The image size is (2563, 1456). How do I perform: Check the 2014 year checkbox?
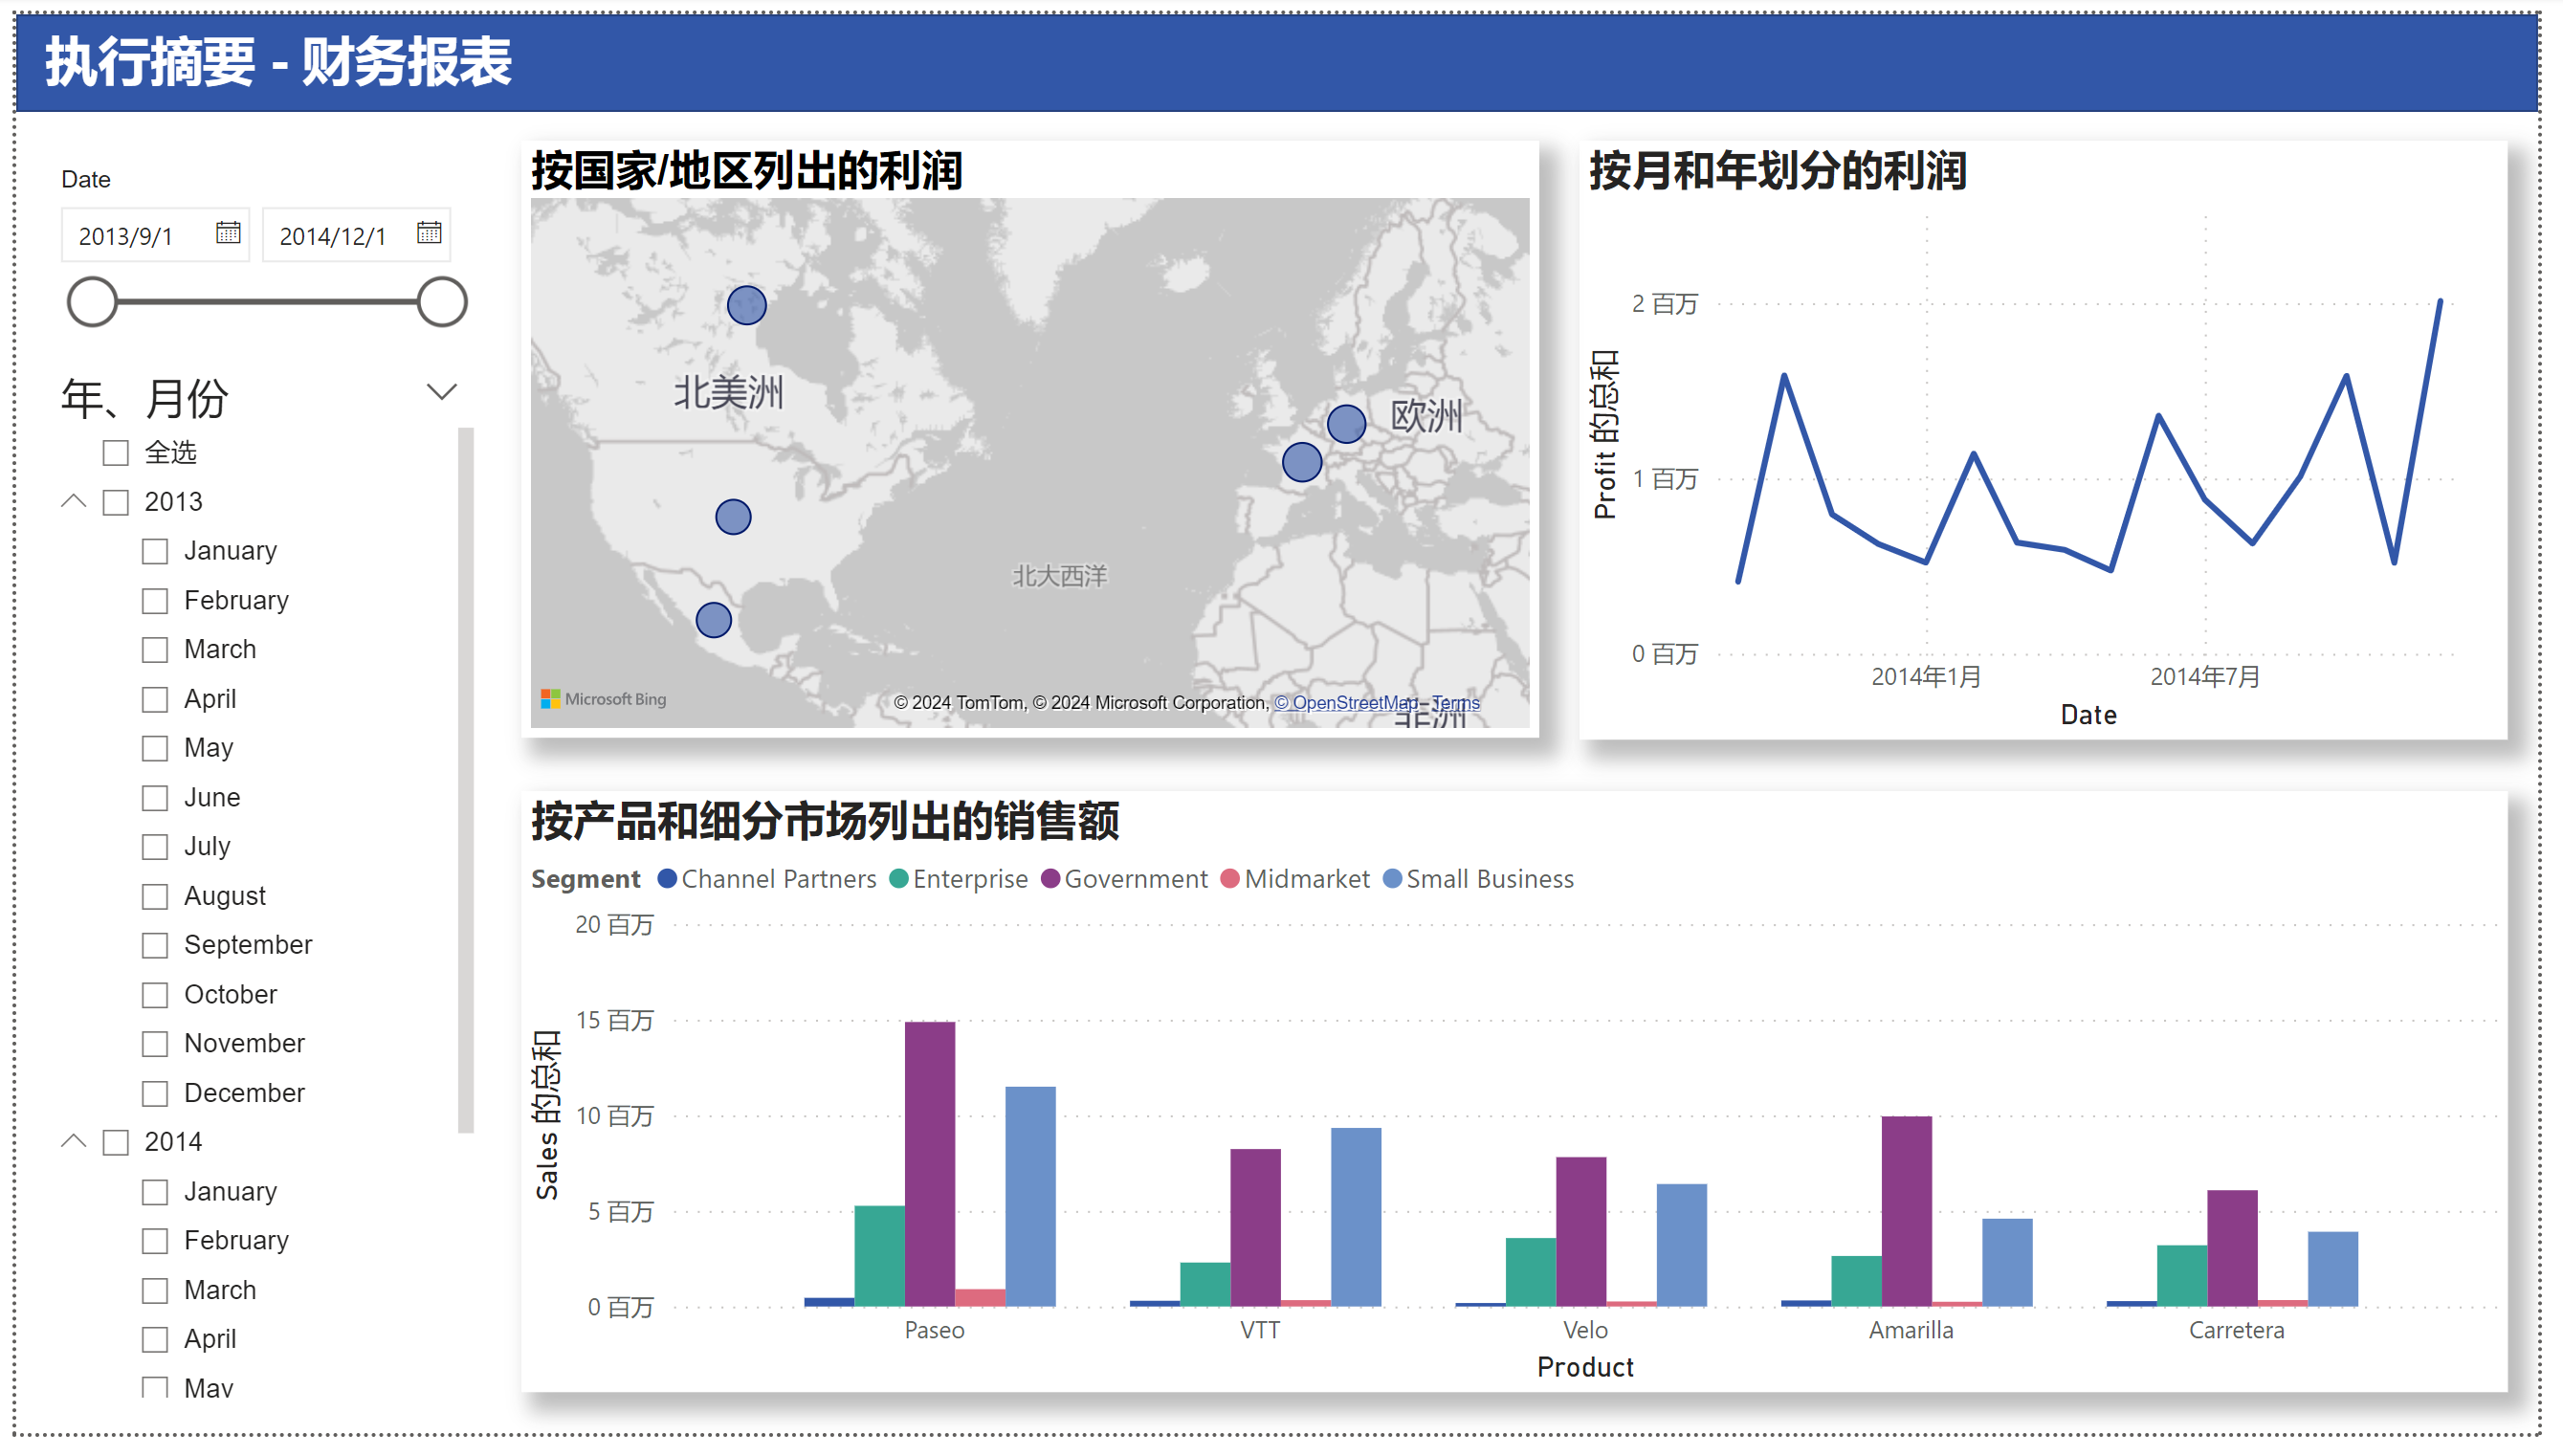116,1142
